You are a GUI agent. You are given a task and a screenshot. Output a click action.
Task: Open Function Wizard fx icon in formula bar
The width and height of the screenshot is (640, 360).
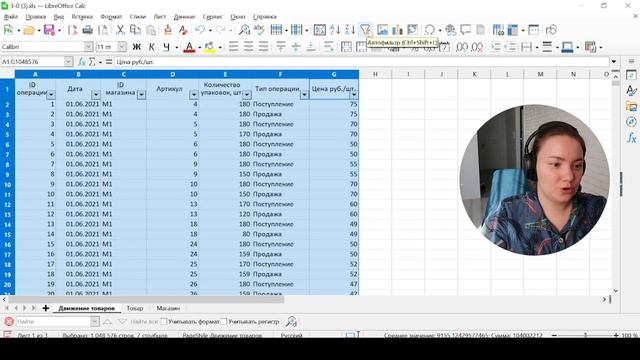click(x=82, y=62)
